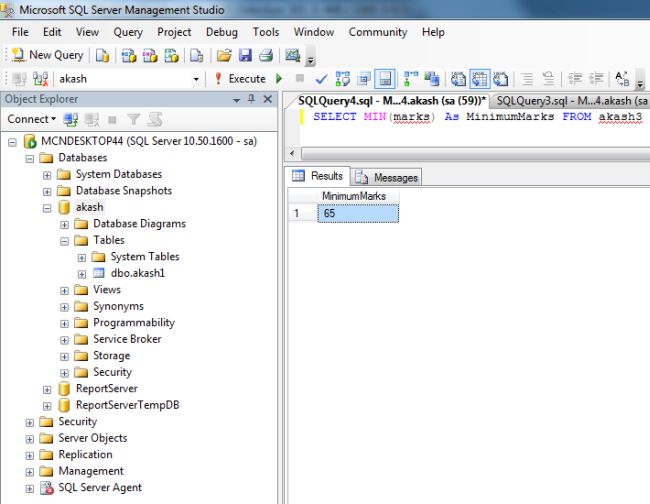Click Specify Template Parameters icon
The image size is (650, 504).
coord(622,79)
